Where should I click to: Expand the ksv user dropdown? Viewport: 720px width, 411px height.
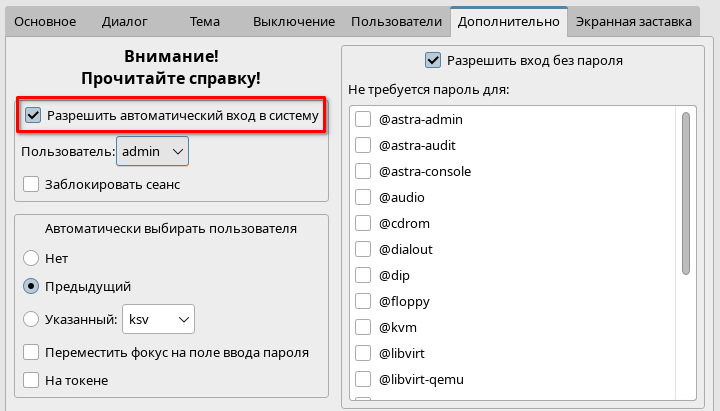[x=158, y=319]
